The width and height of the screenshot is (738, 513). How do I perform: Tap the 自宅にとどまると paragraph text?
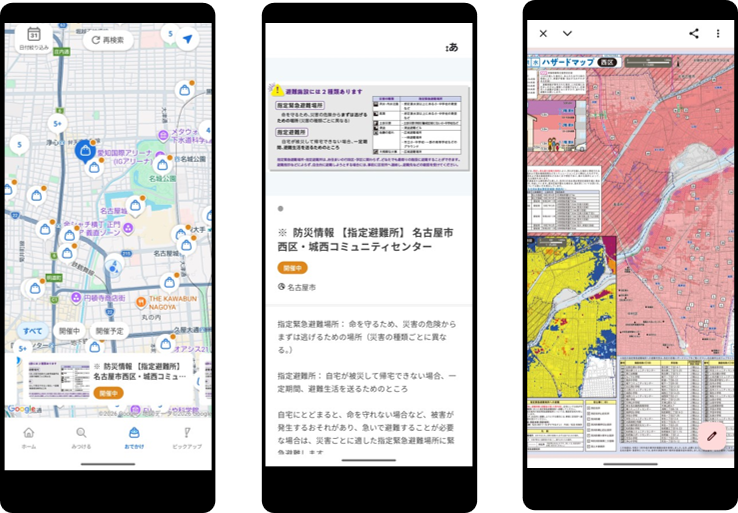click(x=366, y=434)
